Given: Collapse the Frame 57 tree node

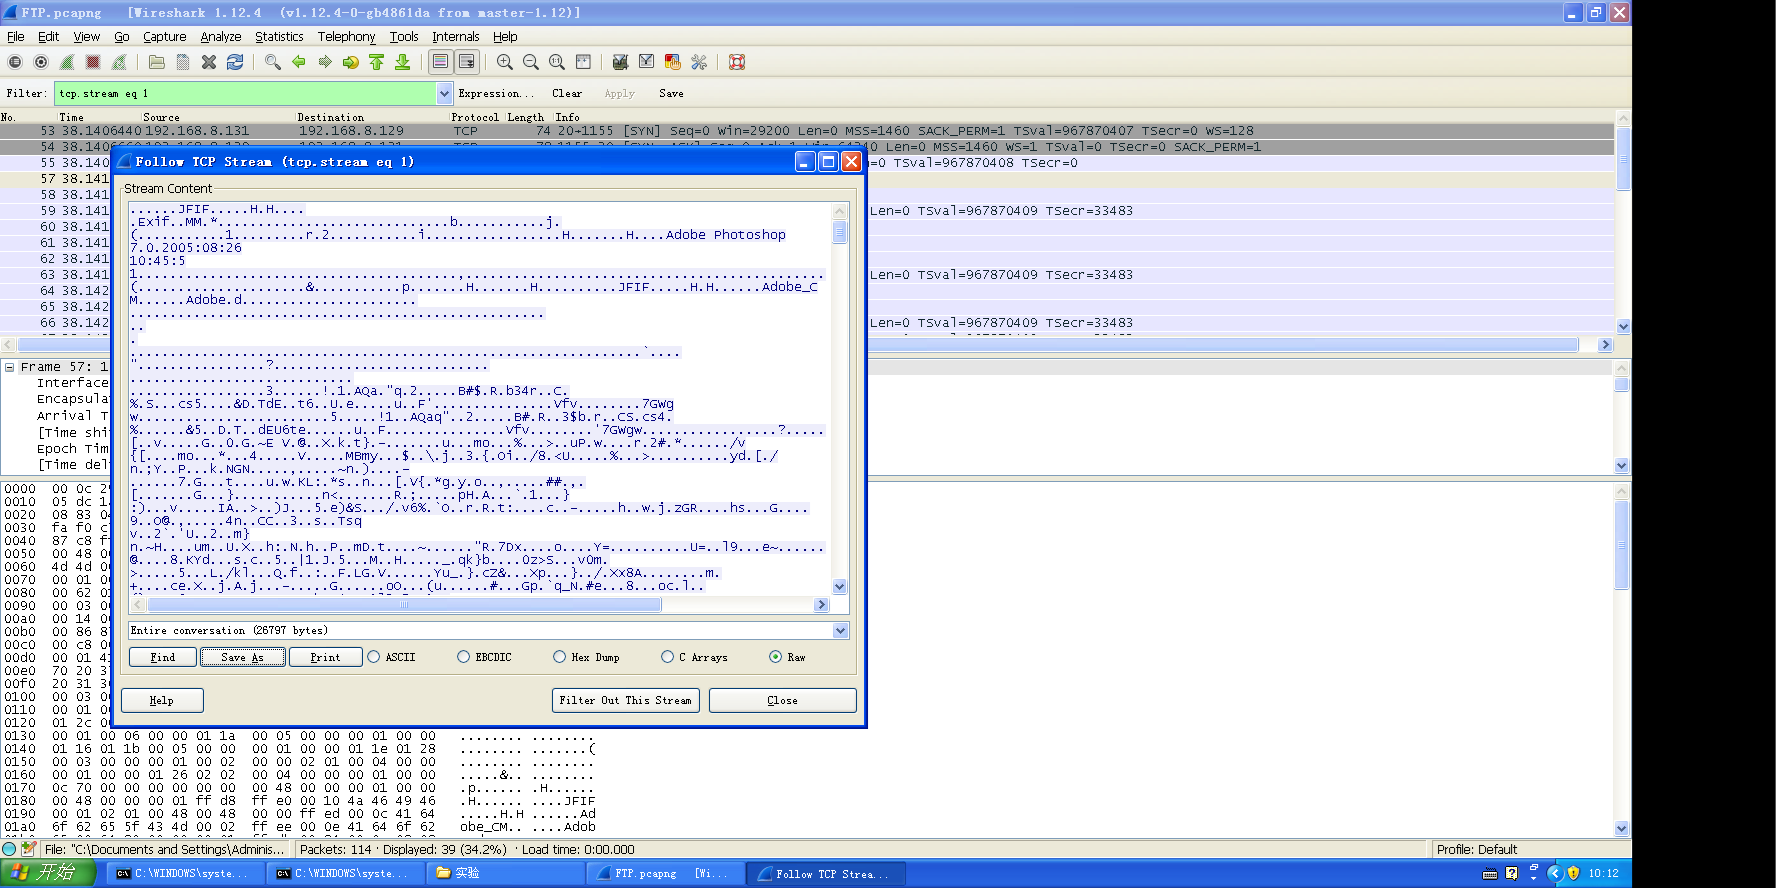Looking at the screenshot, I should [x=9, y=367].
